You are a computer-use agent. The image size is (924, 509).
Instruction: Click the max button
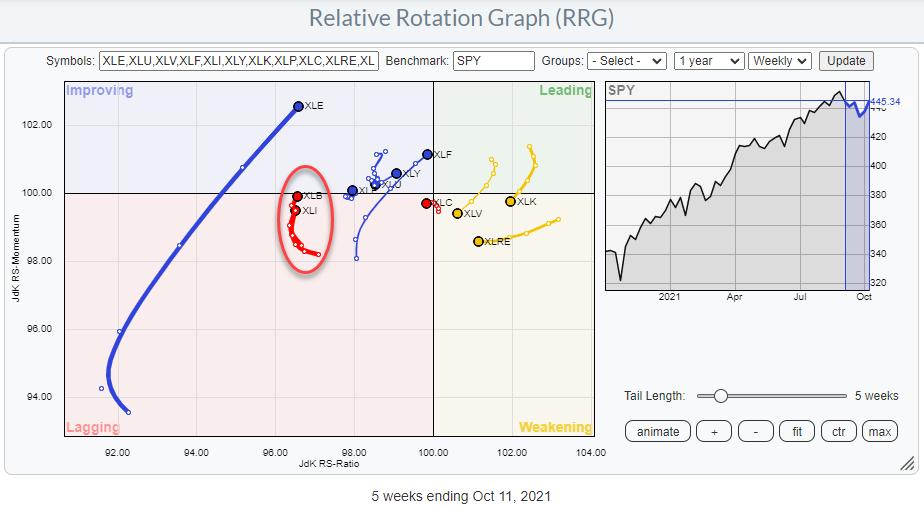(879, 432)
